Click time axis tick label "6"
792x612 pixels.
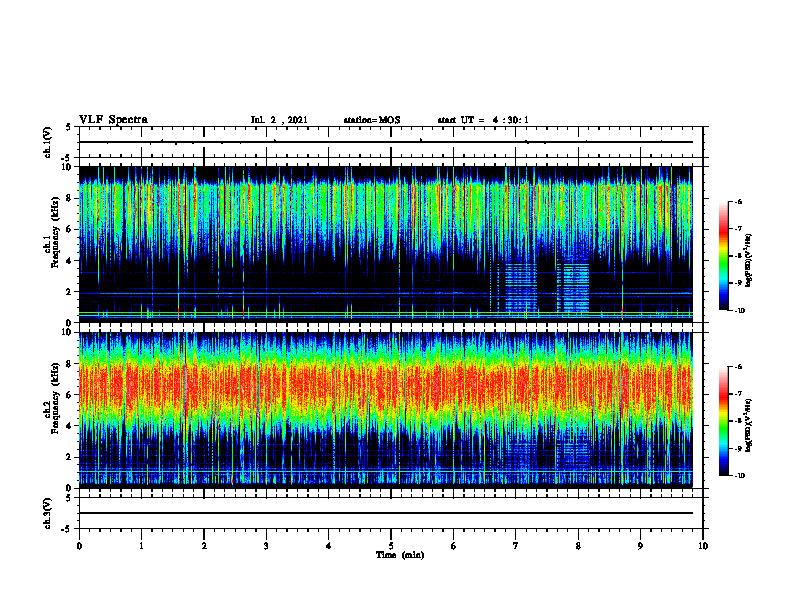[x=454, y=546]
